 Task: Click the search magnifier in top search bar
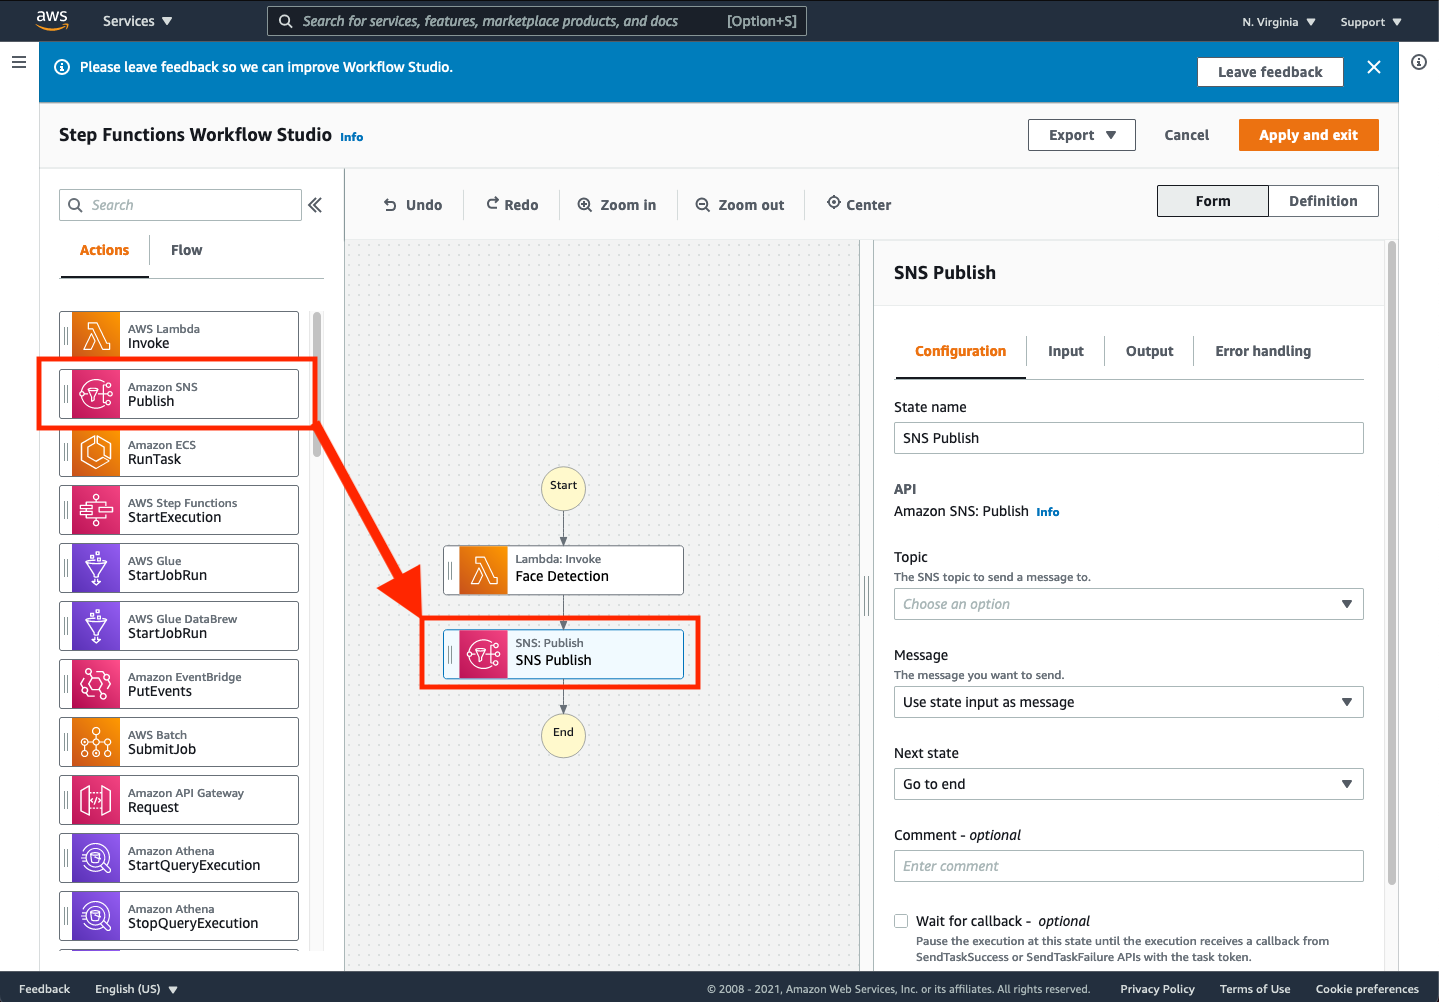(286, 21)
